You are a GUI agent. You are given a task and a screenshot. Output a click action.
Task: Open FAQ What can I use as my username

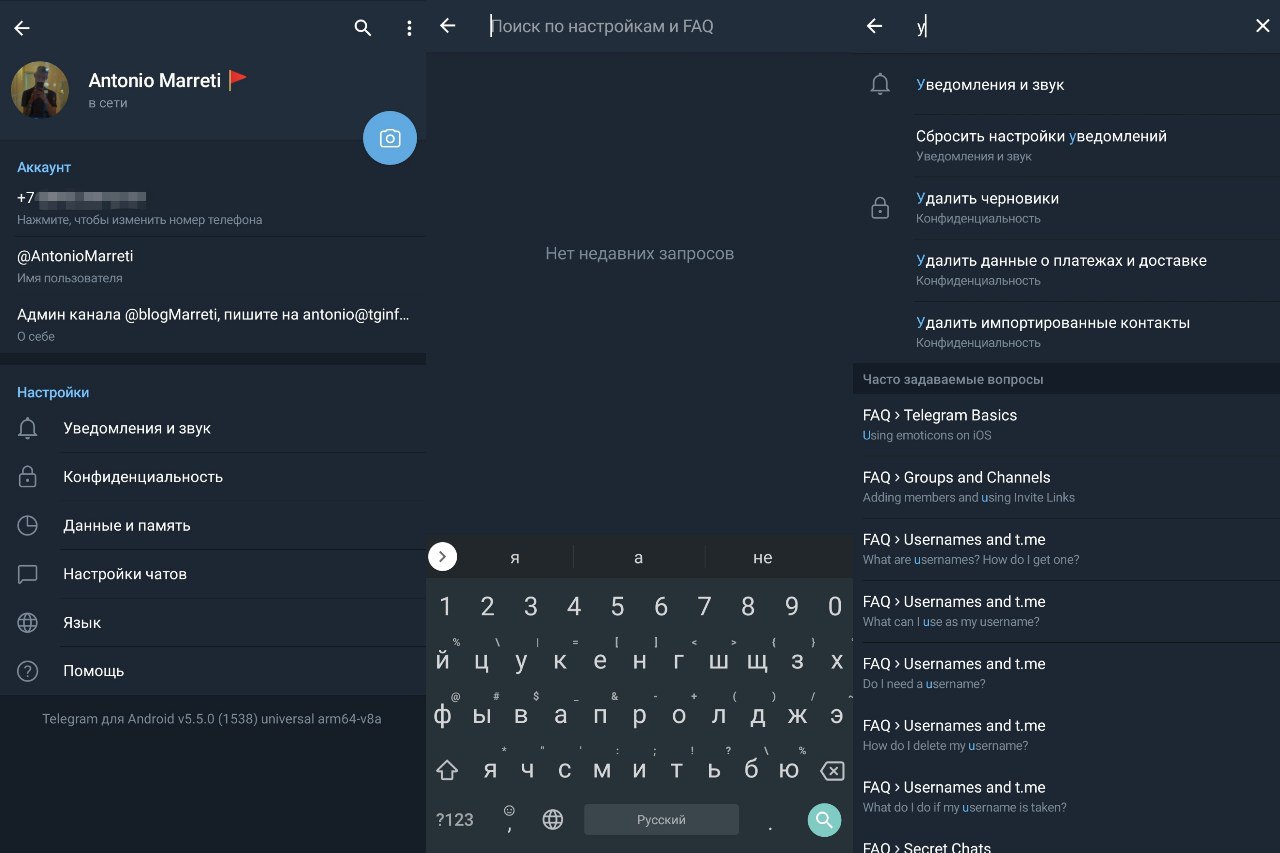tap(1066, 610)
